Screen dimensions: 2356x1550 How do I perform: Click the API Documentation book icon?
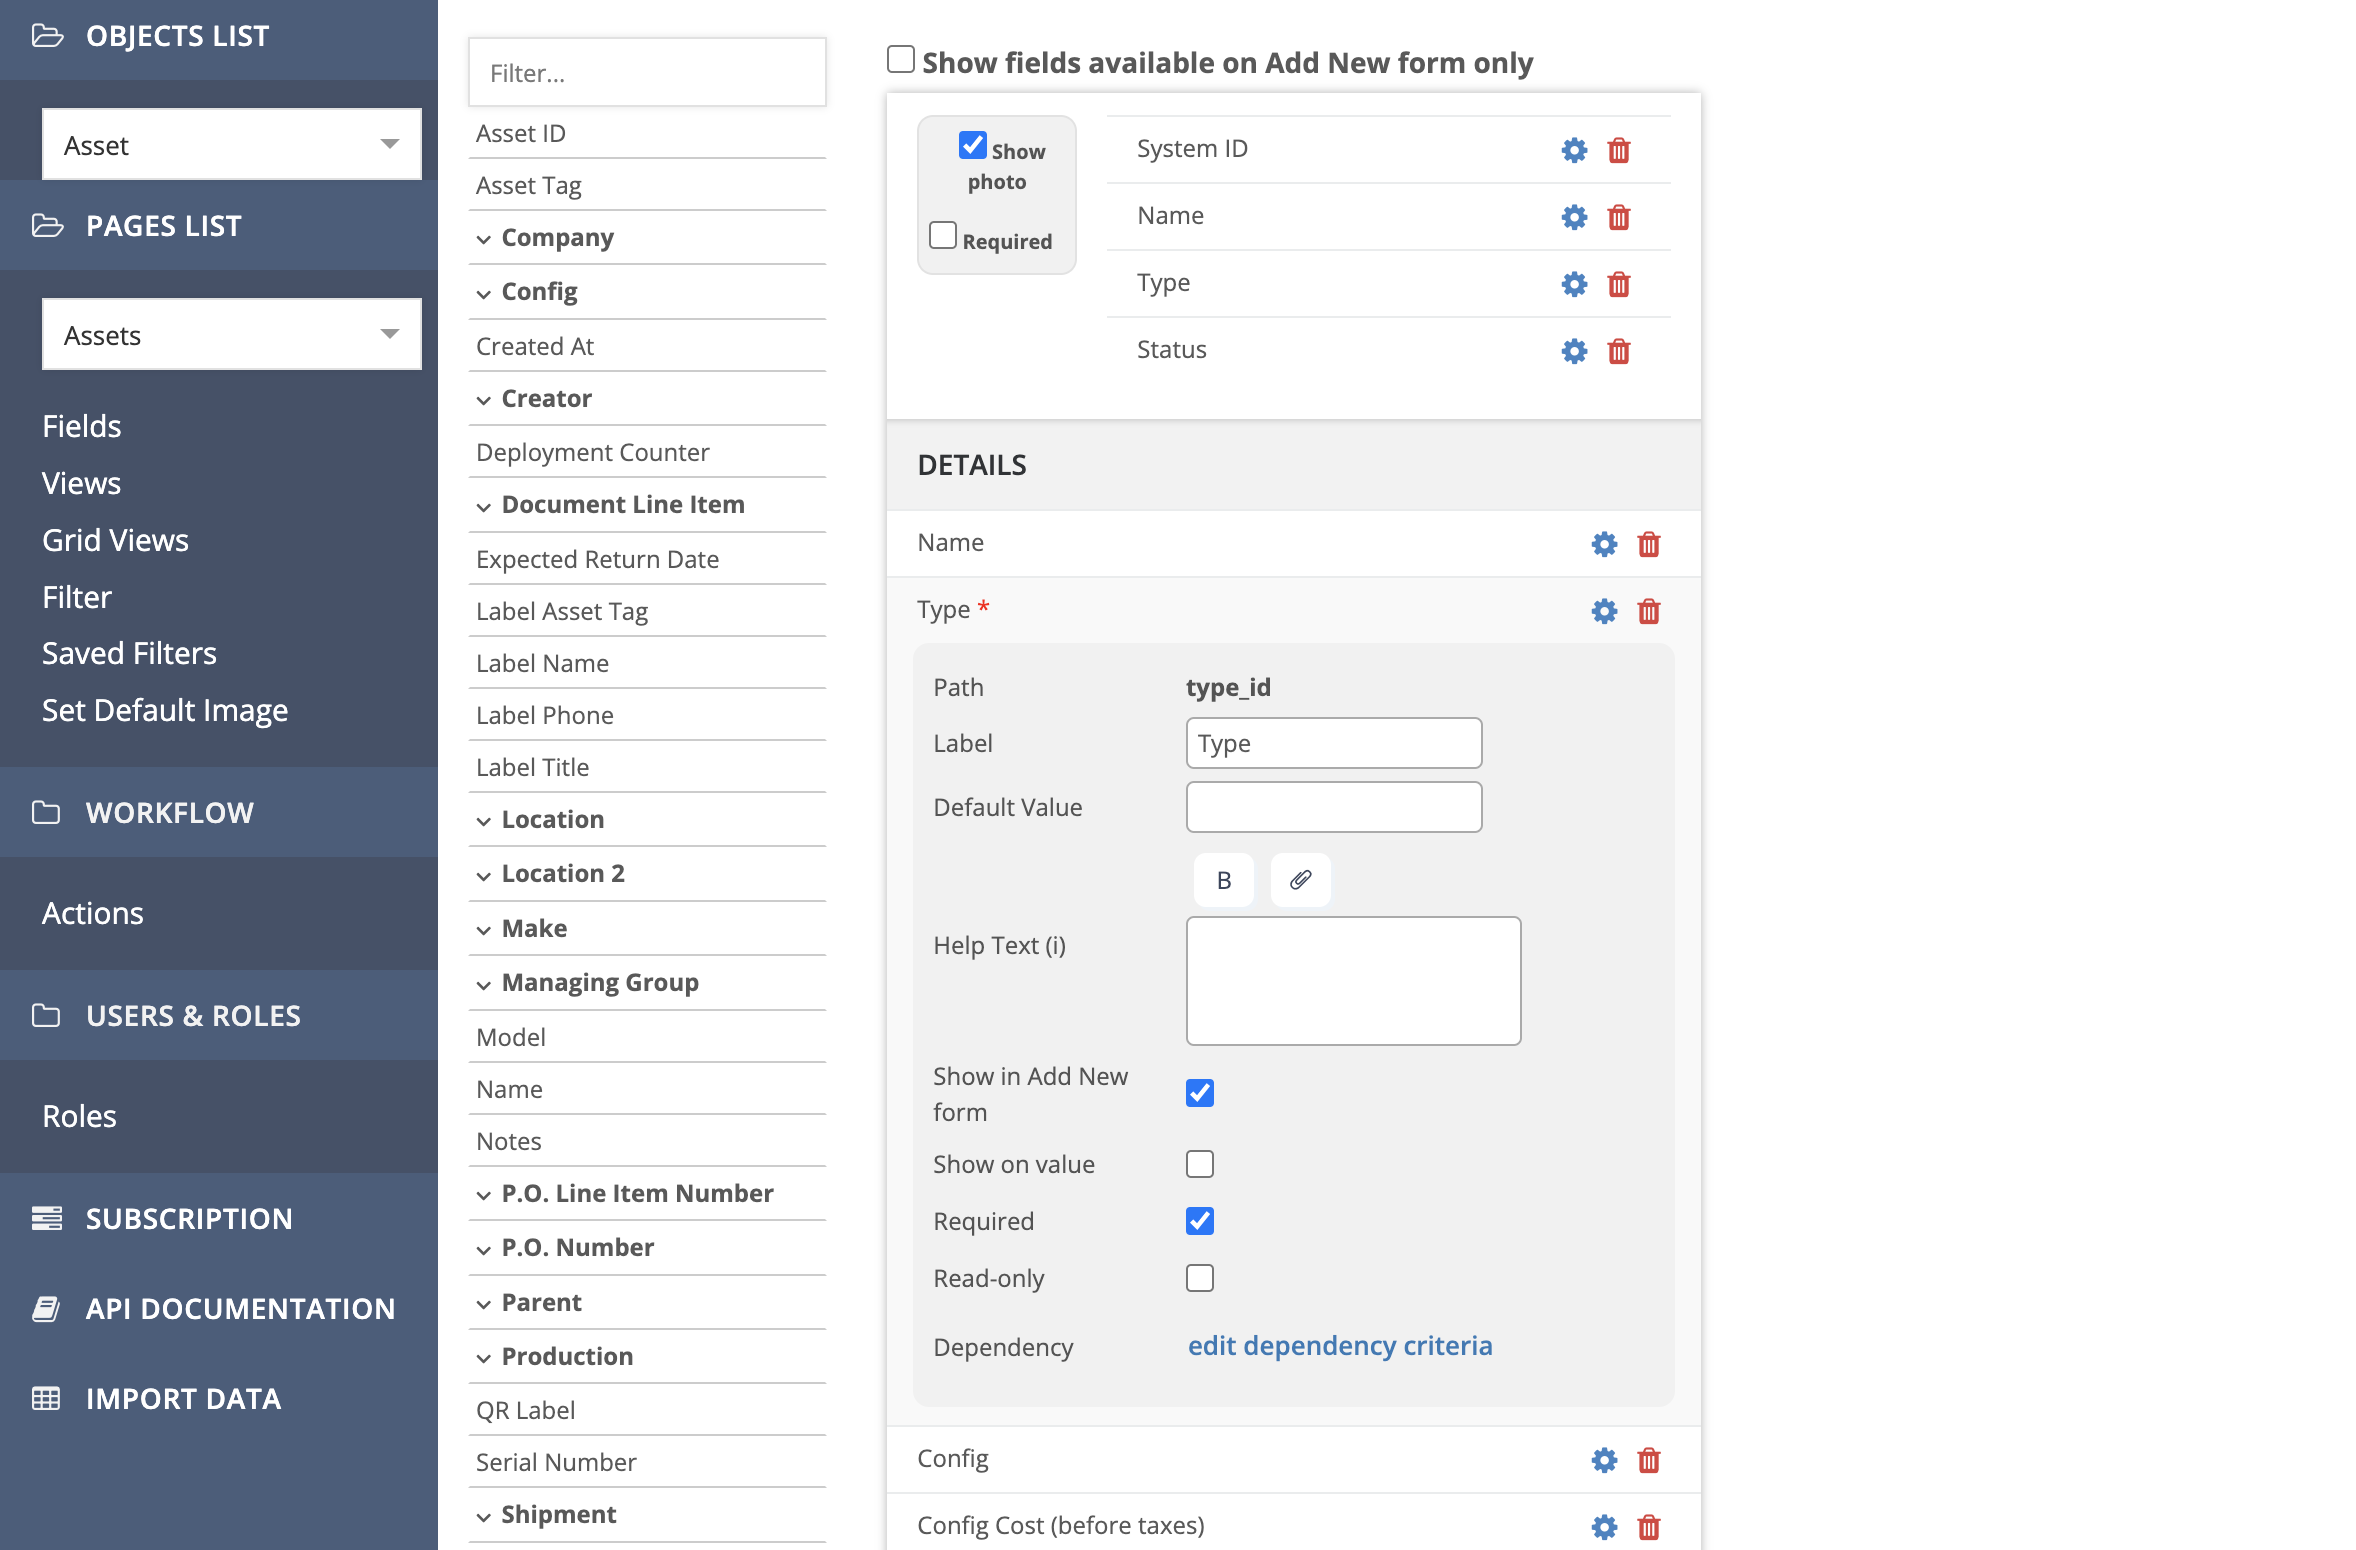[x=47, y=1307]
